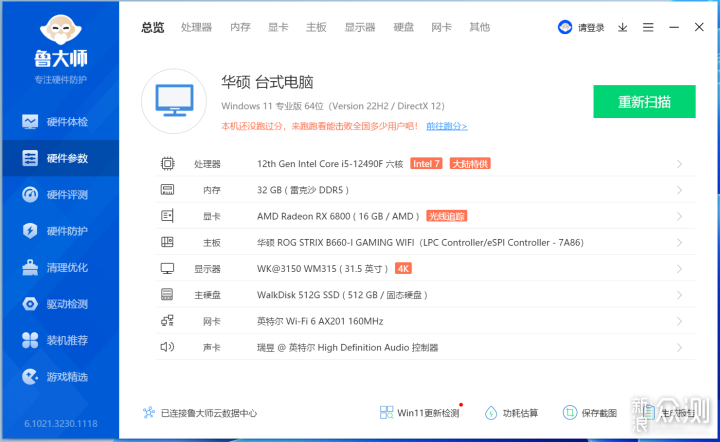Viewport: 720px width, 442px height.
Task: Click the motherboard icon
Action: pyautogui.click(x=167, y=242)
